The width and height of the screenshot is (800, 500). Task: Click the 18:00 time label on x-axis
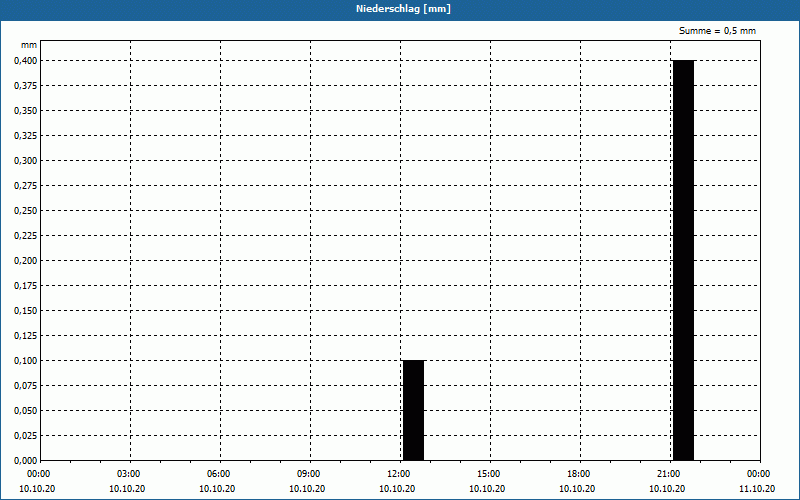(580, 474)
